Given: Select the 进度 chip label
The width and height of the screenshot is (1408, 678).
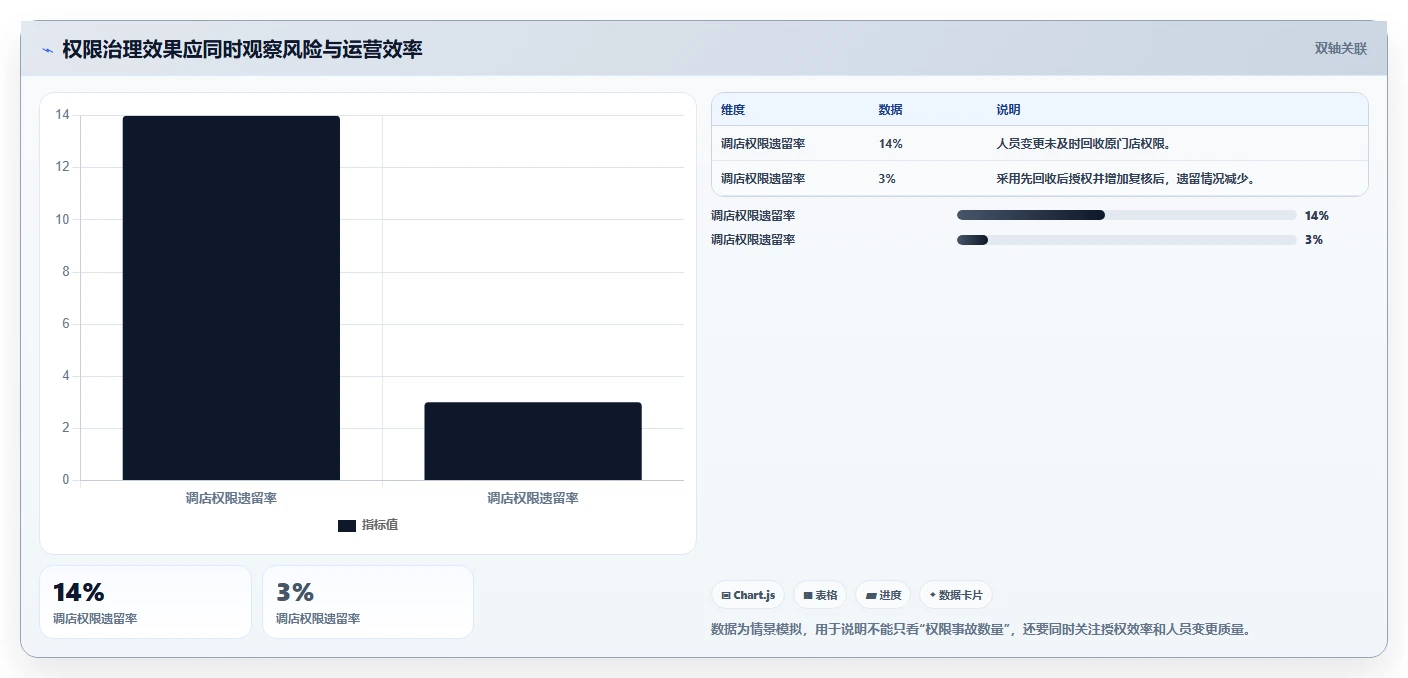Looking at the screenshot, I should (x=890, y=595).
